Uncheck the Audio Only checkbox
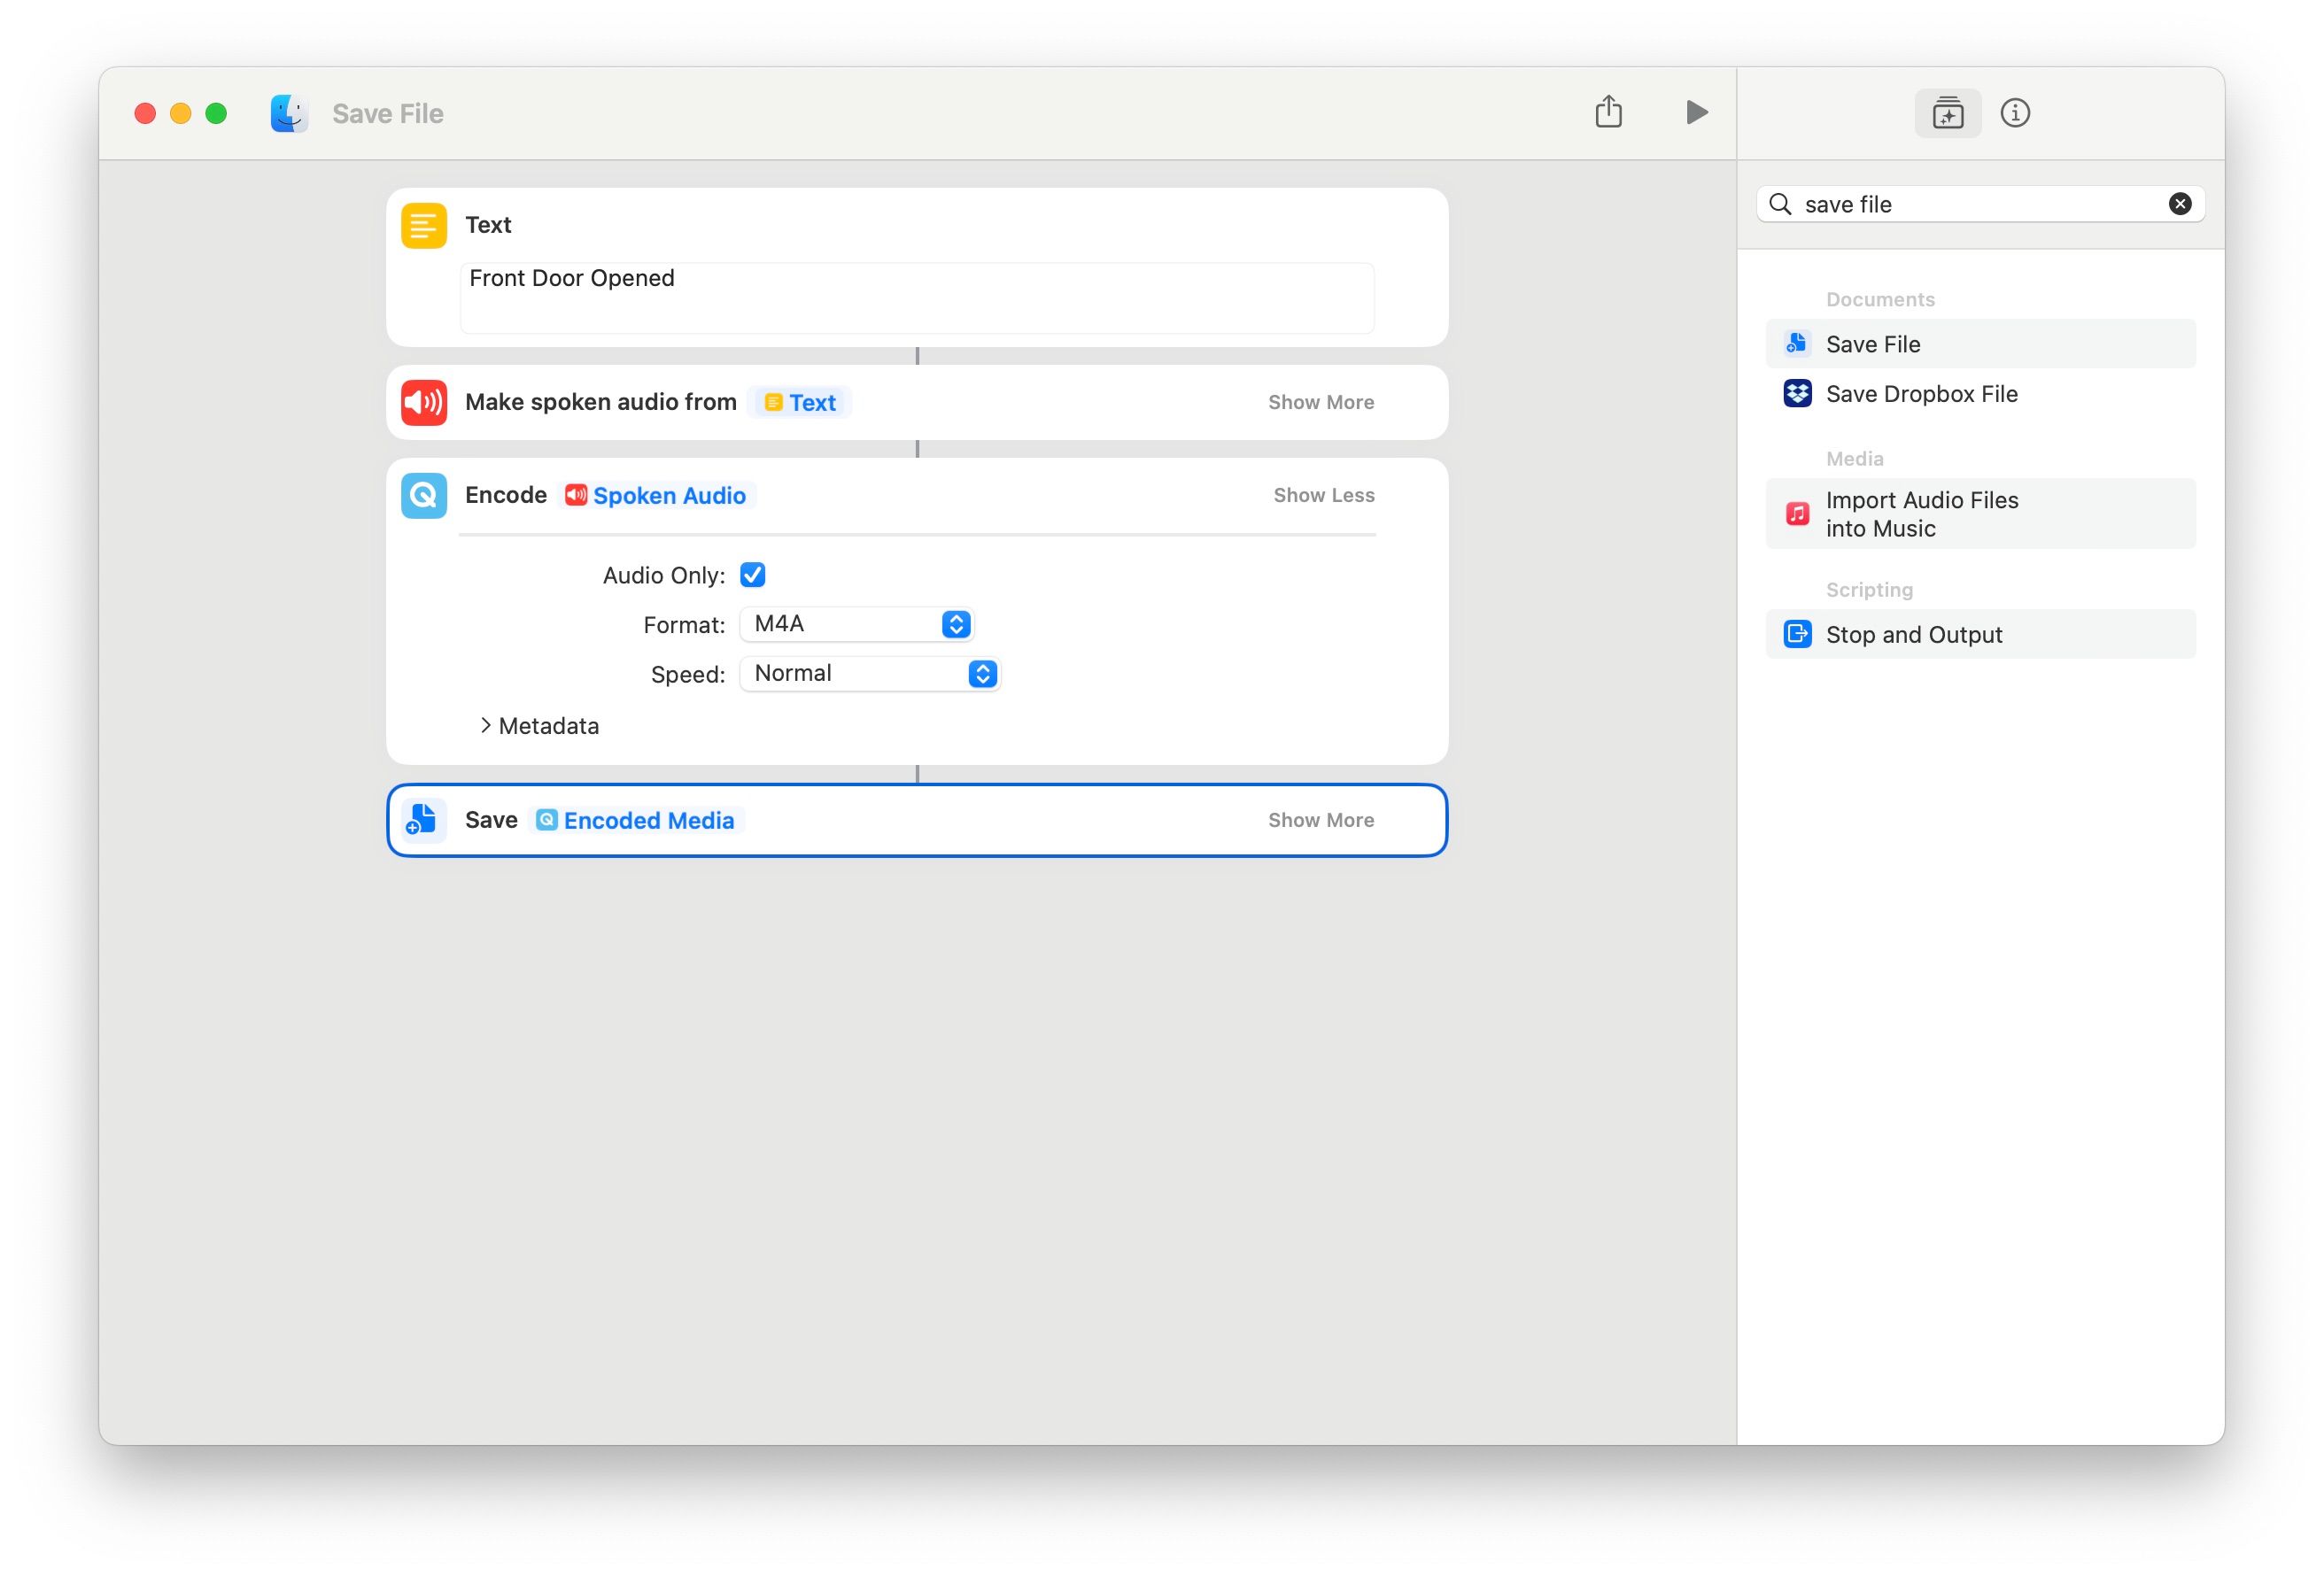Screen dimensions: 2324x1576 [x=753, y=574]
